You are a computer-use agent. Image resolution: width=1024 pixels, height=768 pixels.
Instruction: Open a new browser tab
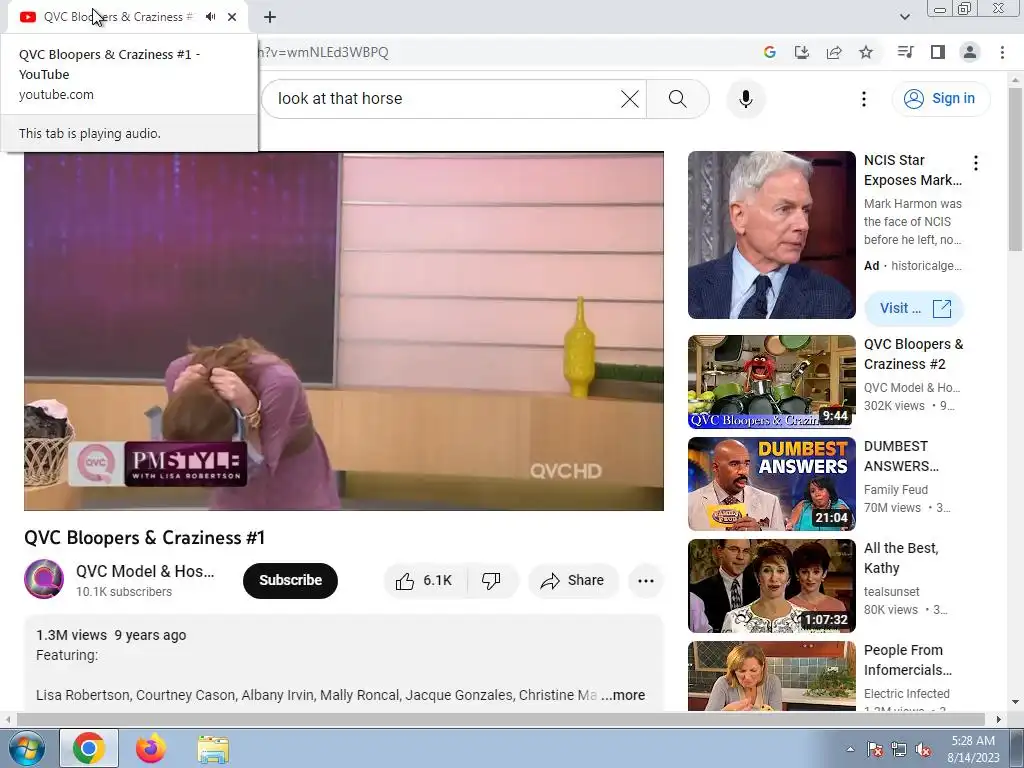point(270,17)
